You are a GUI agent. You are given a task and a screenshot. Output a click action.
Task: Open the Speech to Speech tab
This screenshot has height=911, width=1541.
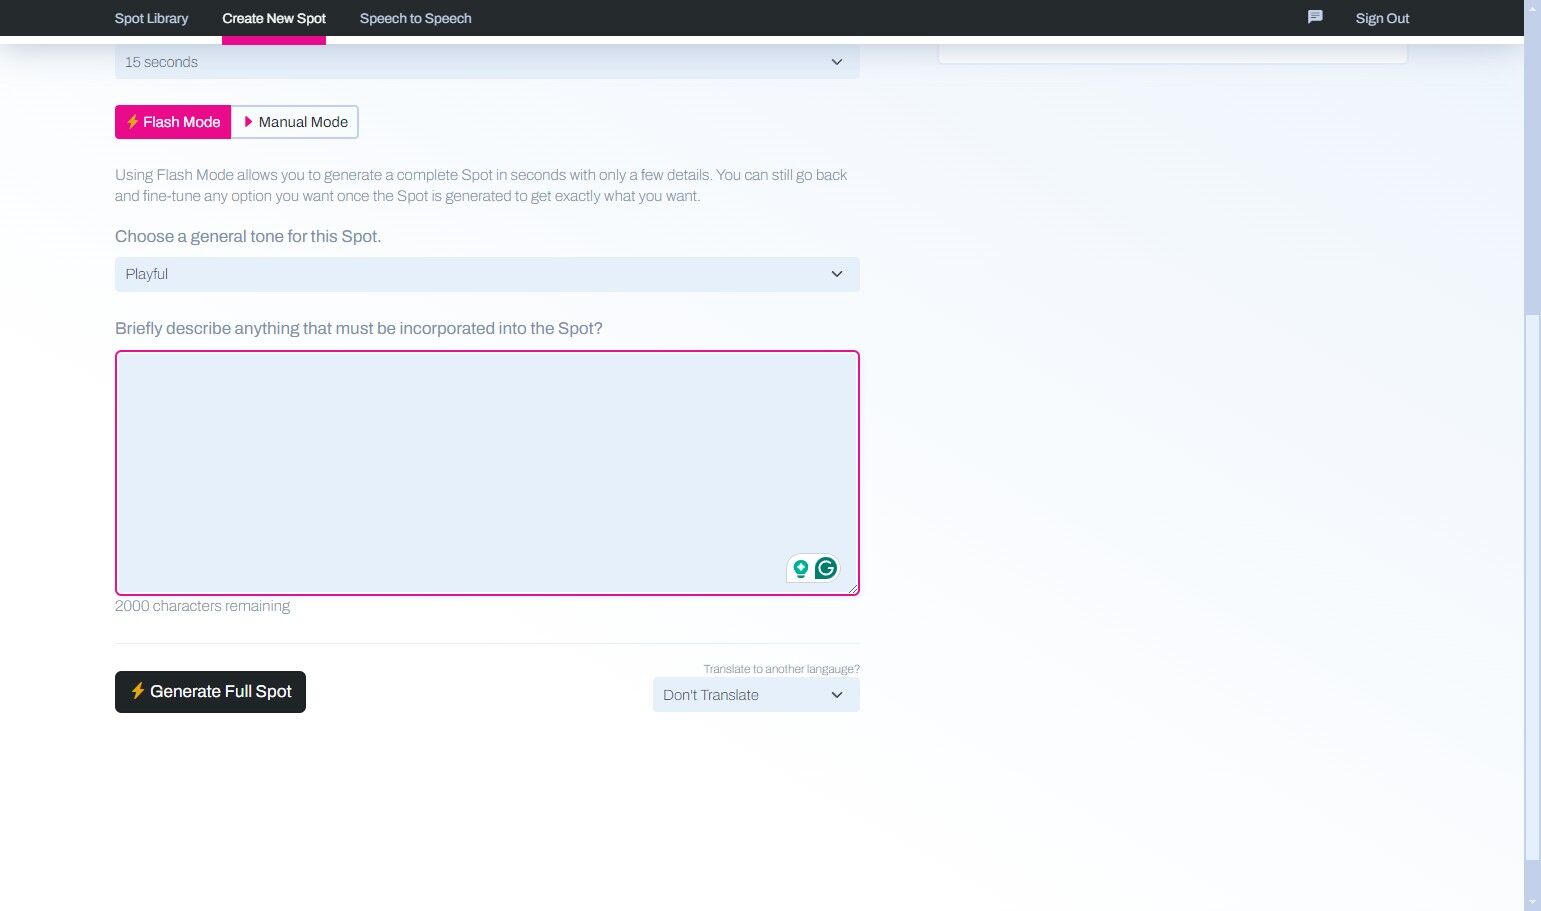click(415, 18)
